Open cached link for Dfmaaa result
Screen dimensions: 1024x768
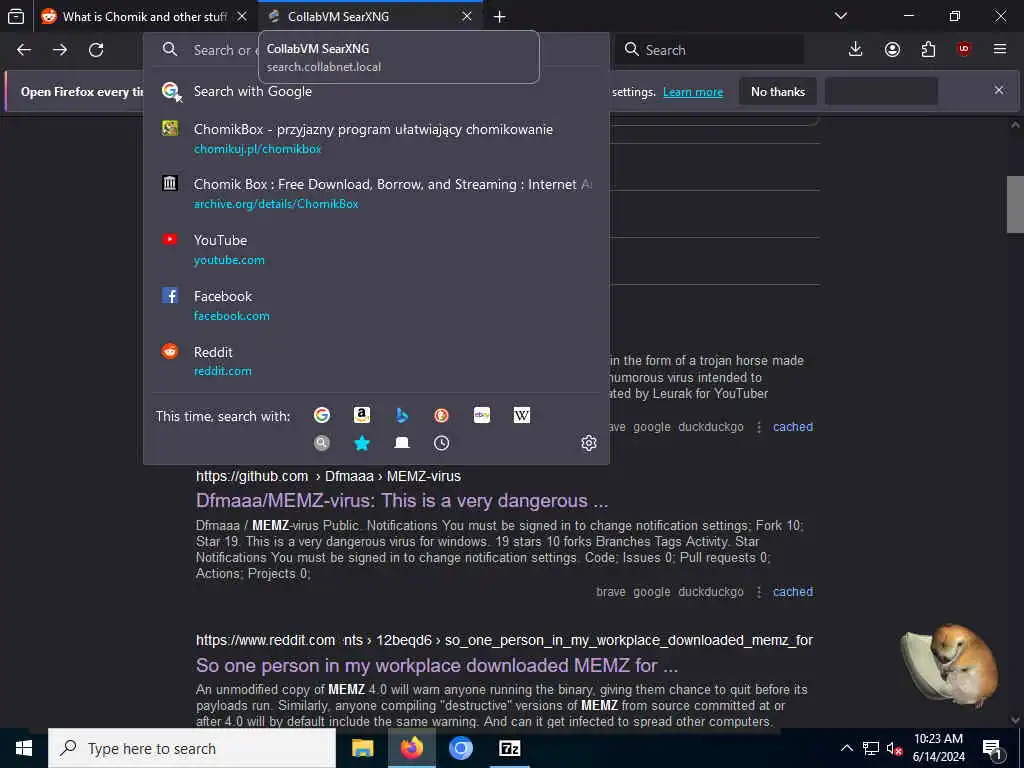pyautogui.click(x=793, y=592)
